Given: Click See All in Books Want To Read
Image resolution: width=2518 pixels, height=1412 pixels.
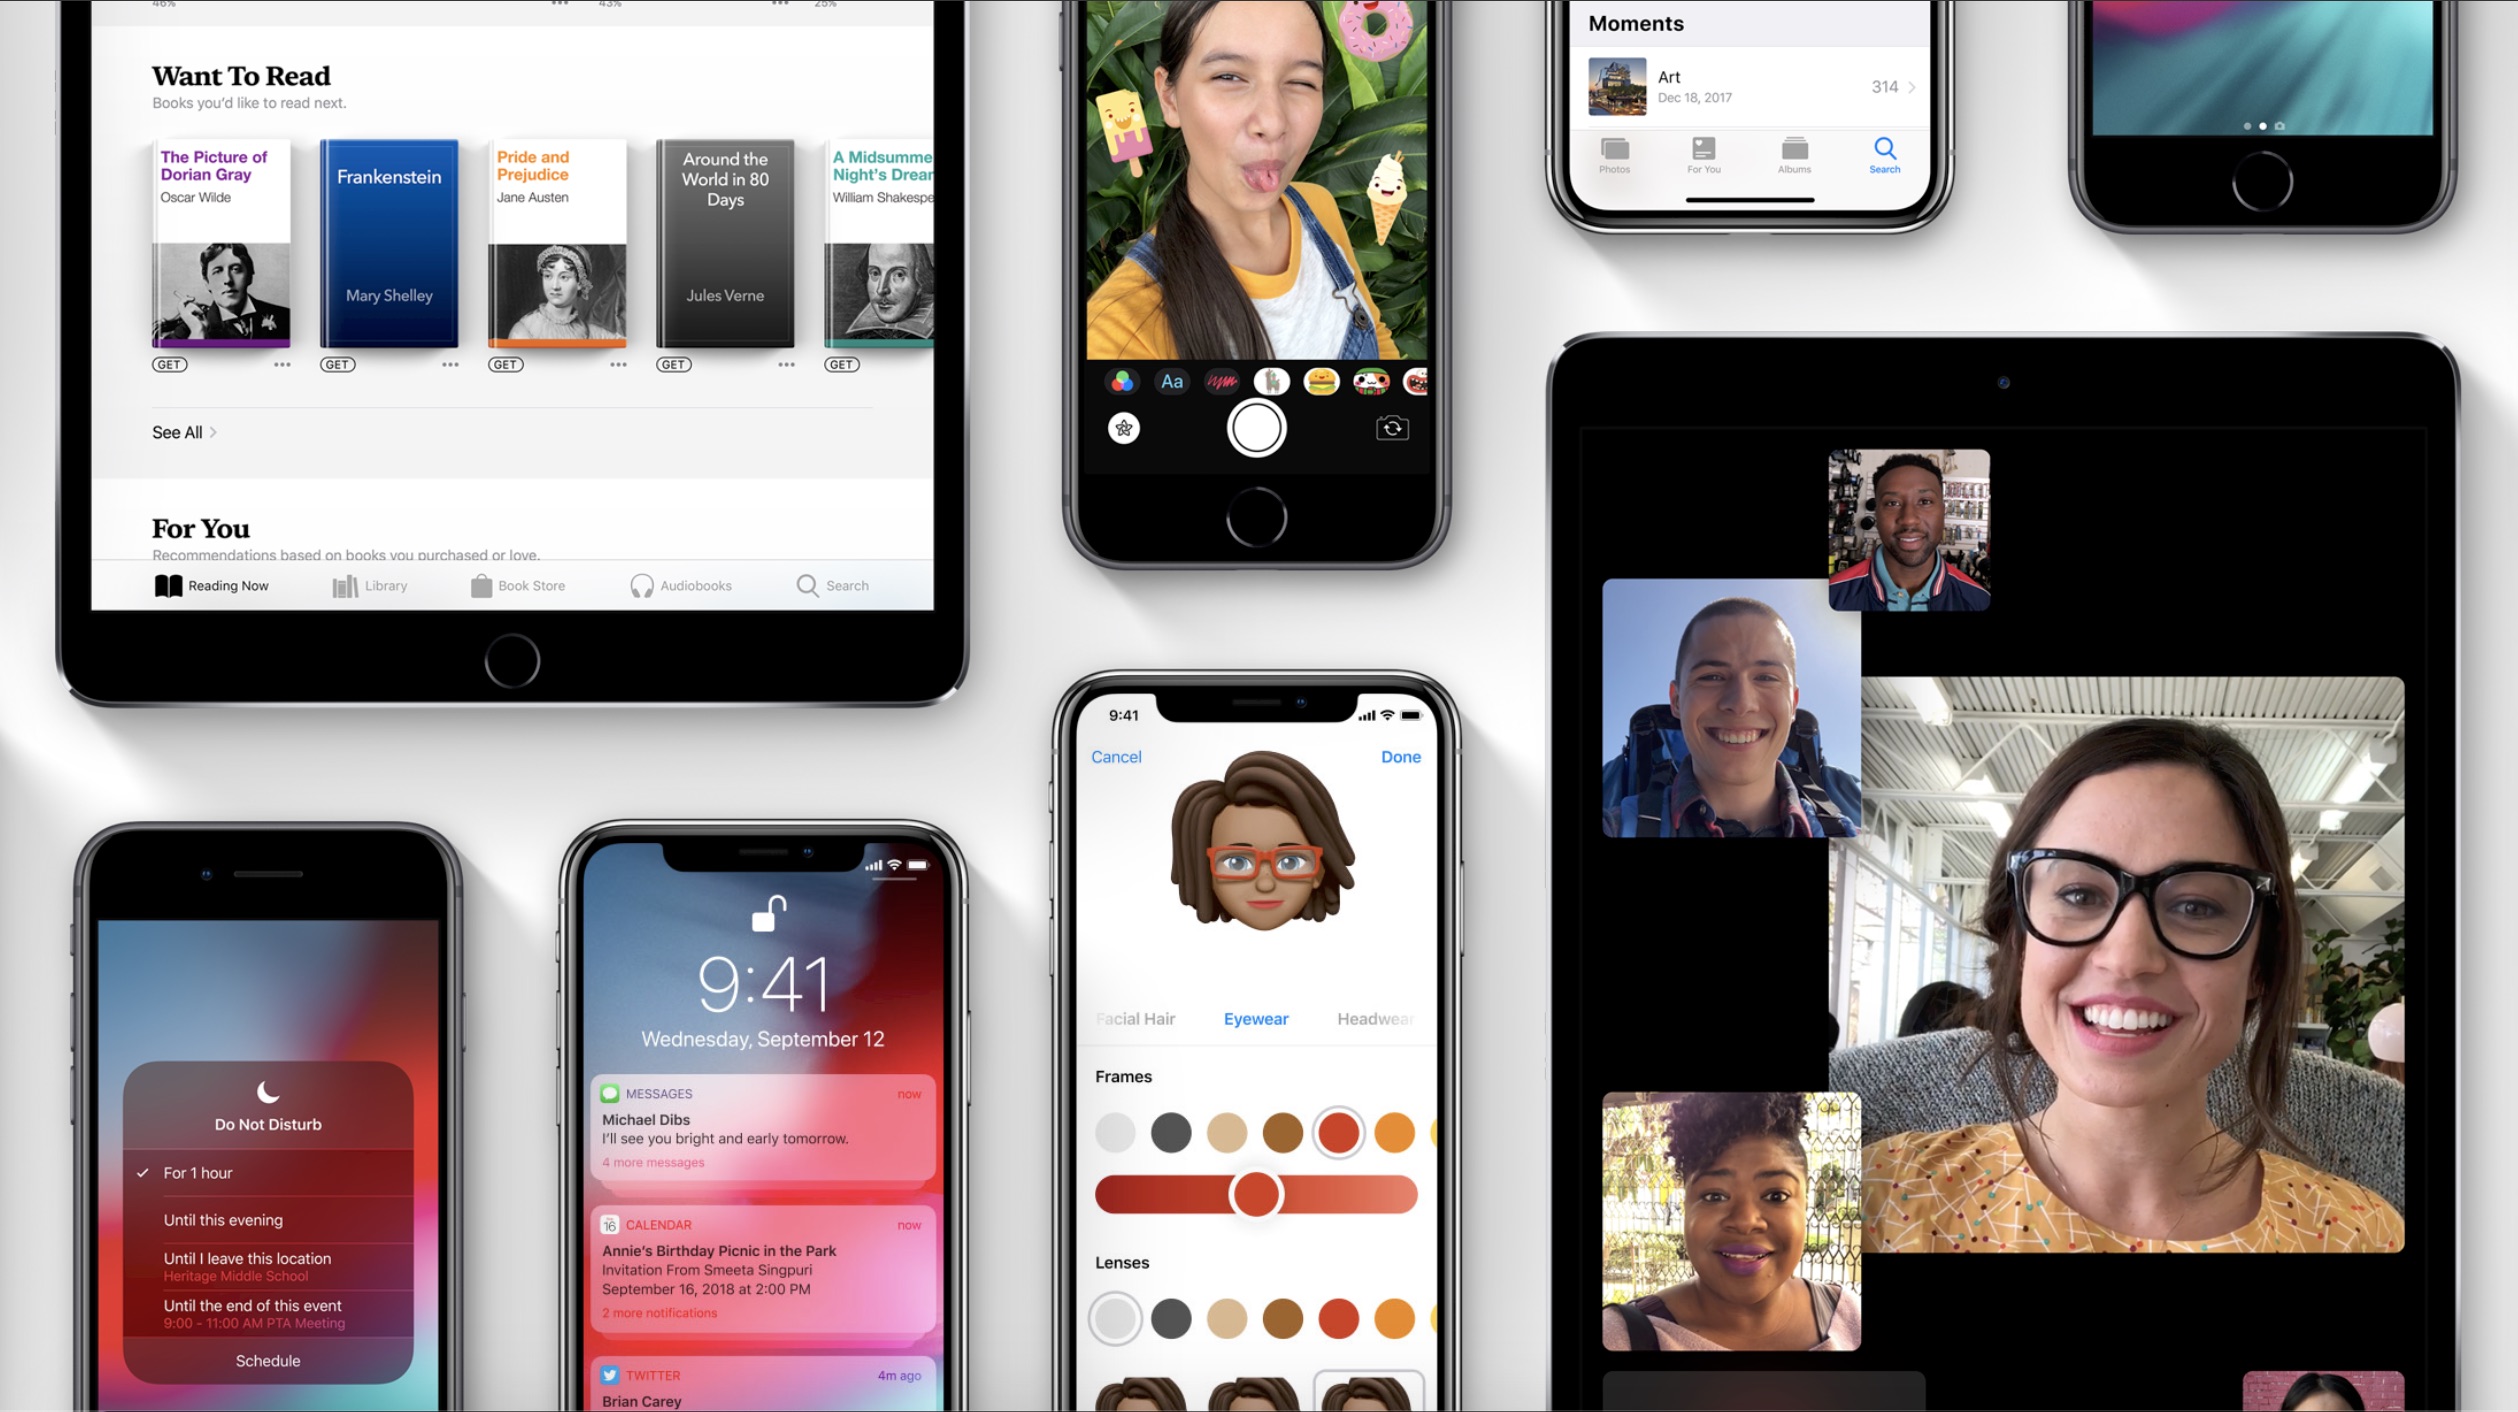Looking at the screenshot, I should point(178,431).
